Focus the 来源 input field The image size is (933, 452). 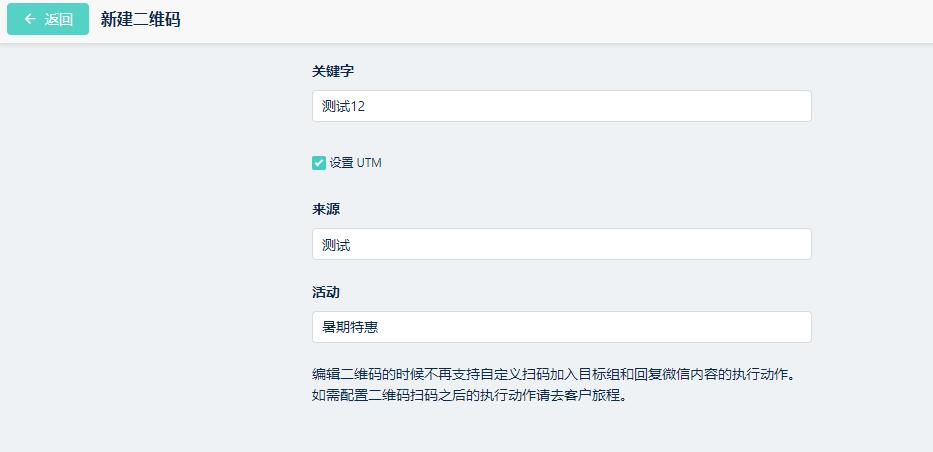pos(561,244)
